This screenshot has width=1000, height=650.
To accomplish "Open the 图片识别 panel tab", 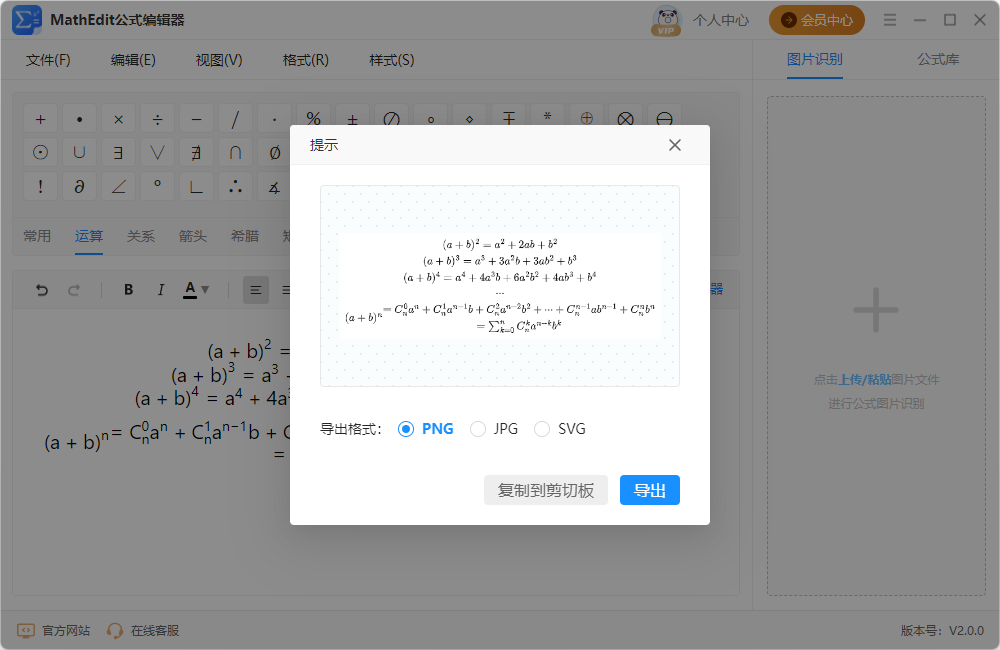I will tap(814, 59).
